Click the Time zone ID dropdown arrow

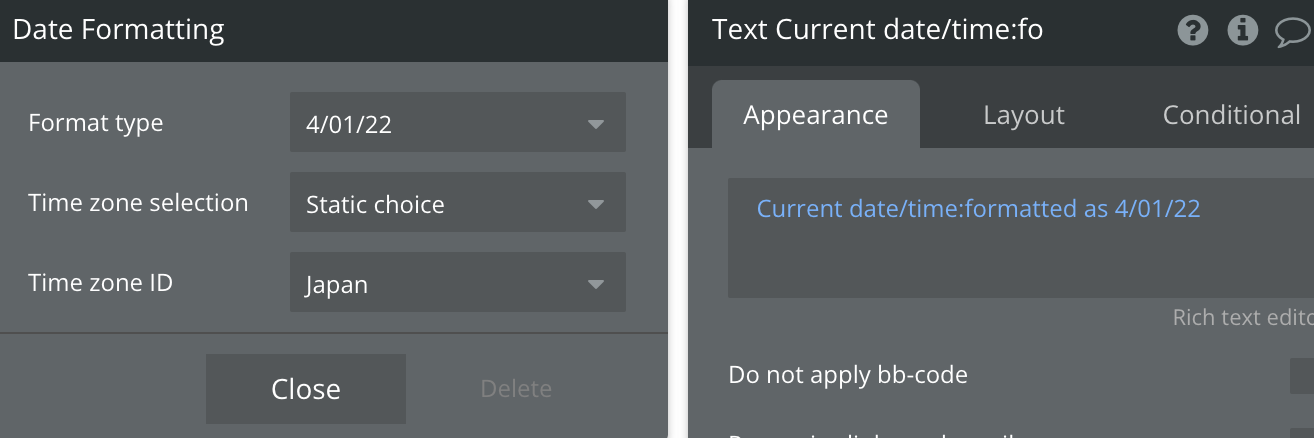click(596, 284)
